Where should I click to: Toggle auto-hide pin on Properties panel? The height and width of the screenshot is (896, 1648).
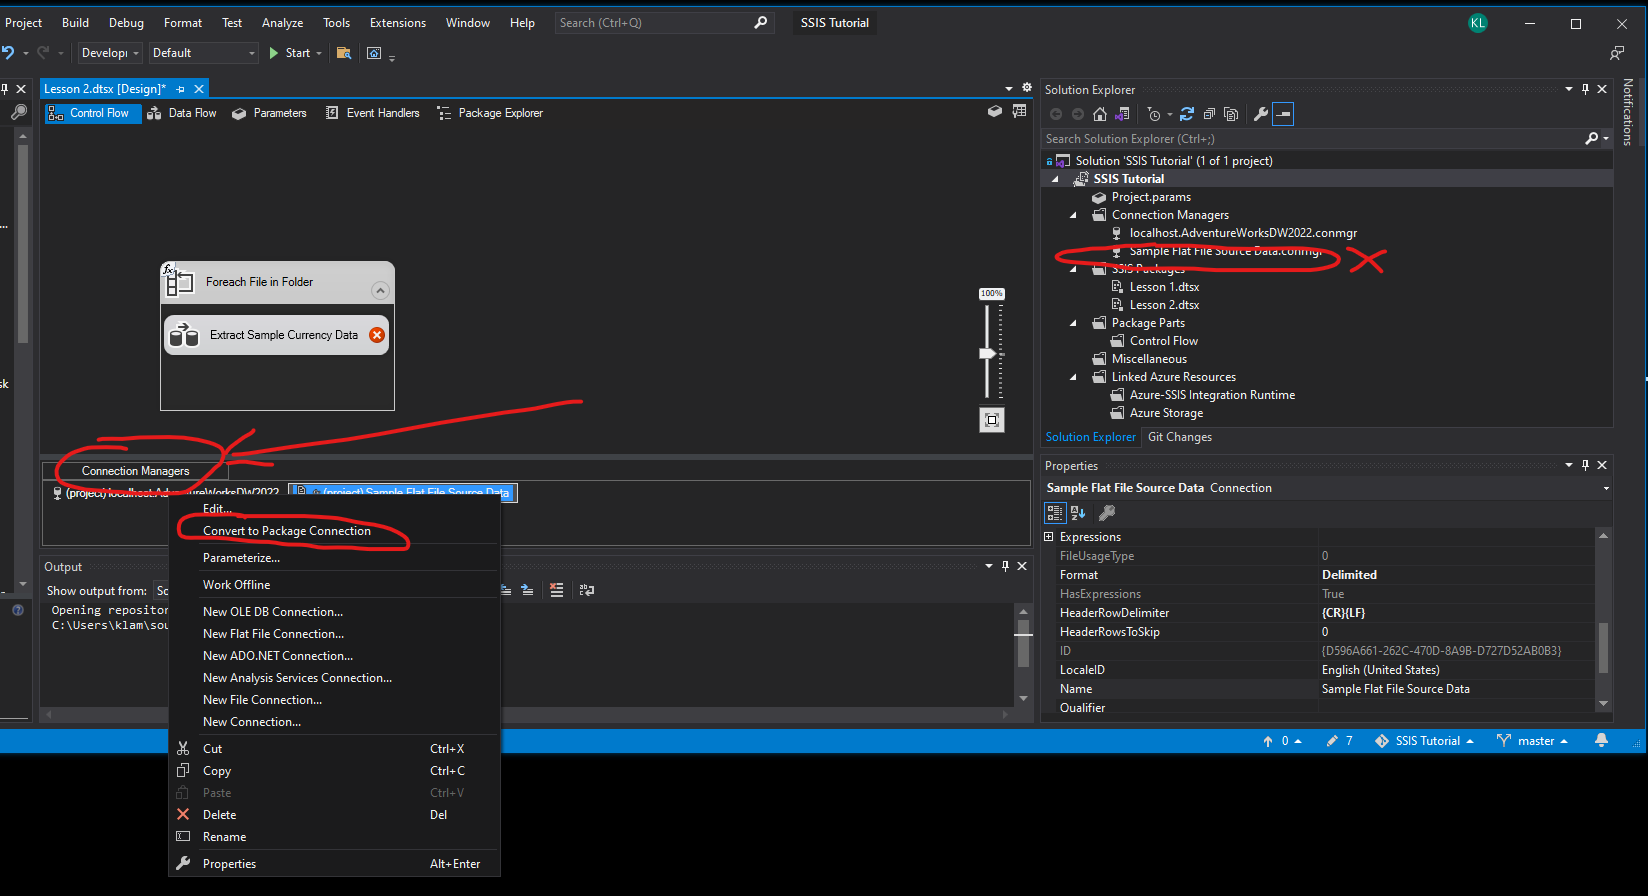[x=1585, y=465]
